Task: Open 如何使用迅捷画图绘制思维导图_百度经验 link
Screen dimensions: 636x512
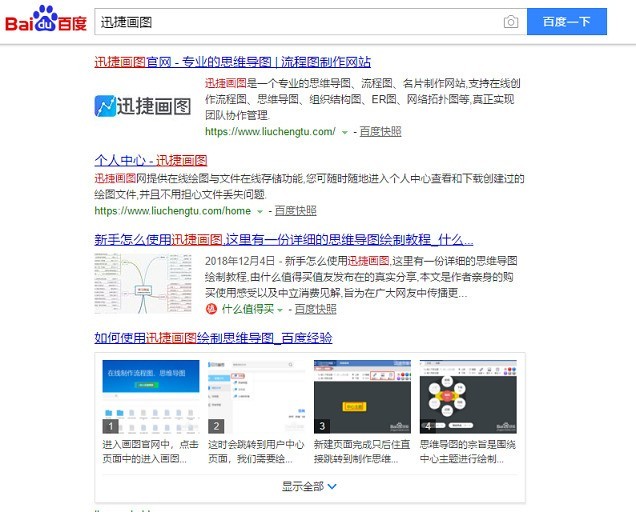Action: coord(213,338)
